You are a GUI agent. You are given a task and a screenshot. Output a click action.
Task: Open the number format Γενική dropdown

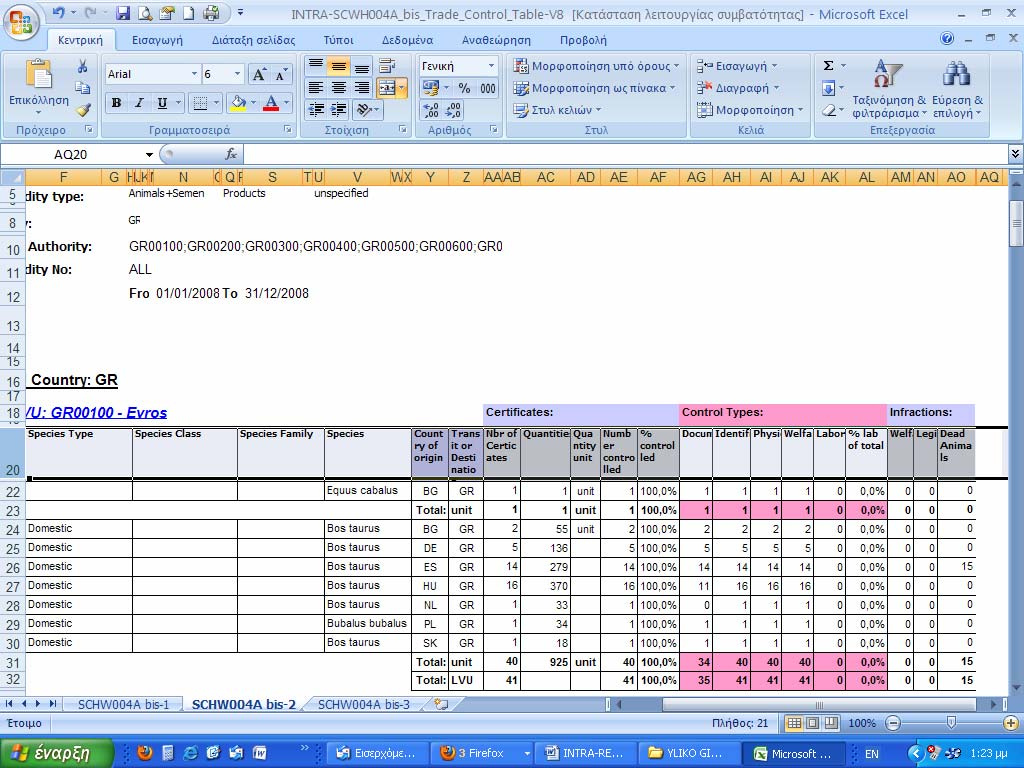coord(491,66)
